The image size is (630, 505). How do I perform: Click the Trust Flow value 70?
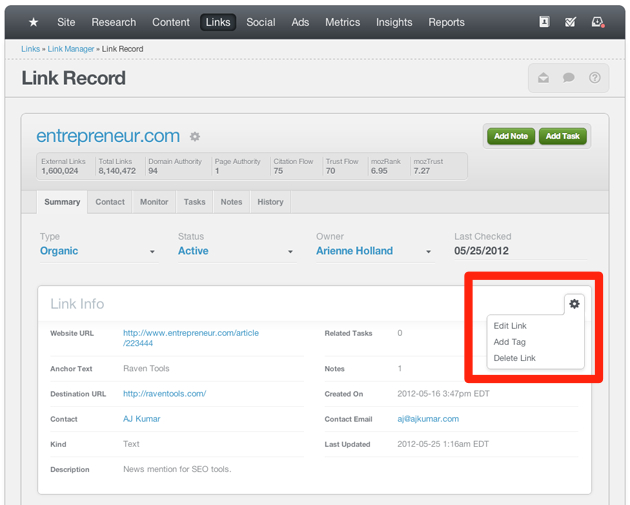[x=330, y=171]
